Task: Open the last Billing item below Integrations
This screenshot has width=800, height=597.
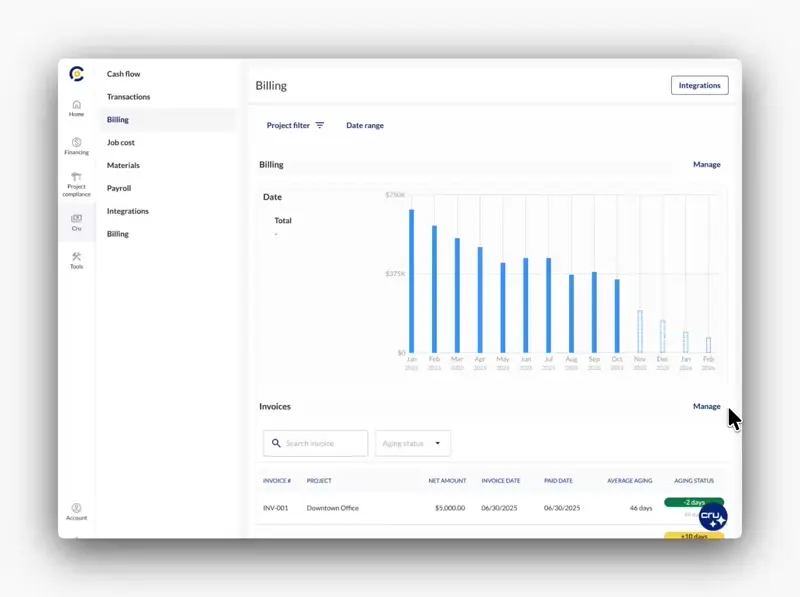Action: pyautogui.click(x=118, y=234)
